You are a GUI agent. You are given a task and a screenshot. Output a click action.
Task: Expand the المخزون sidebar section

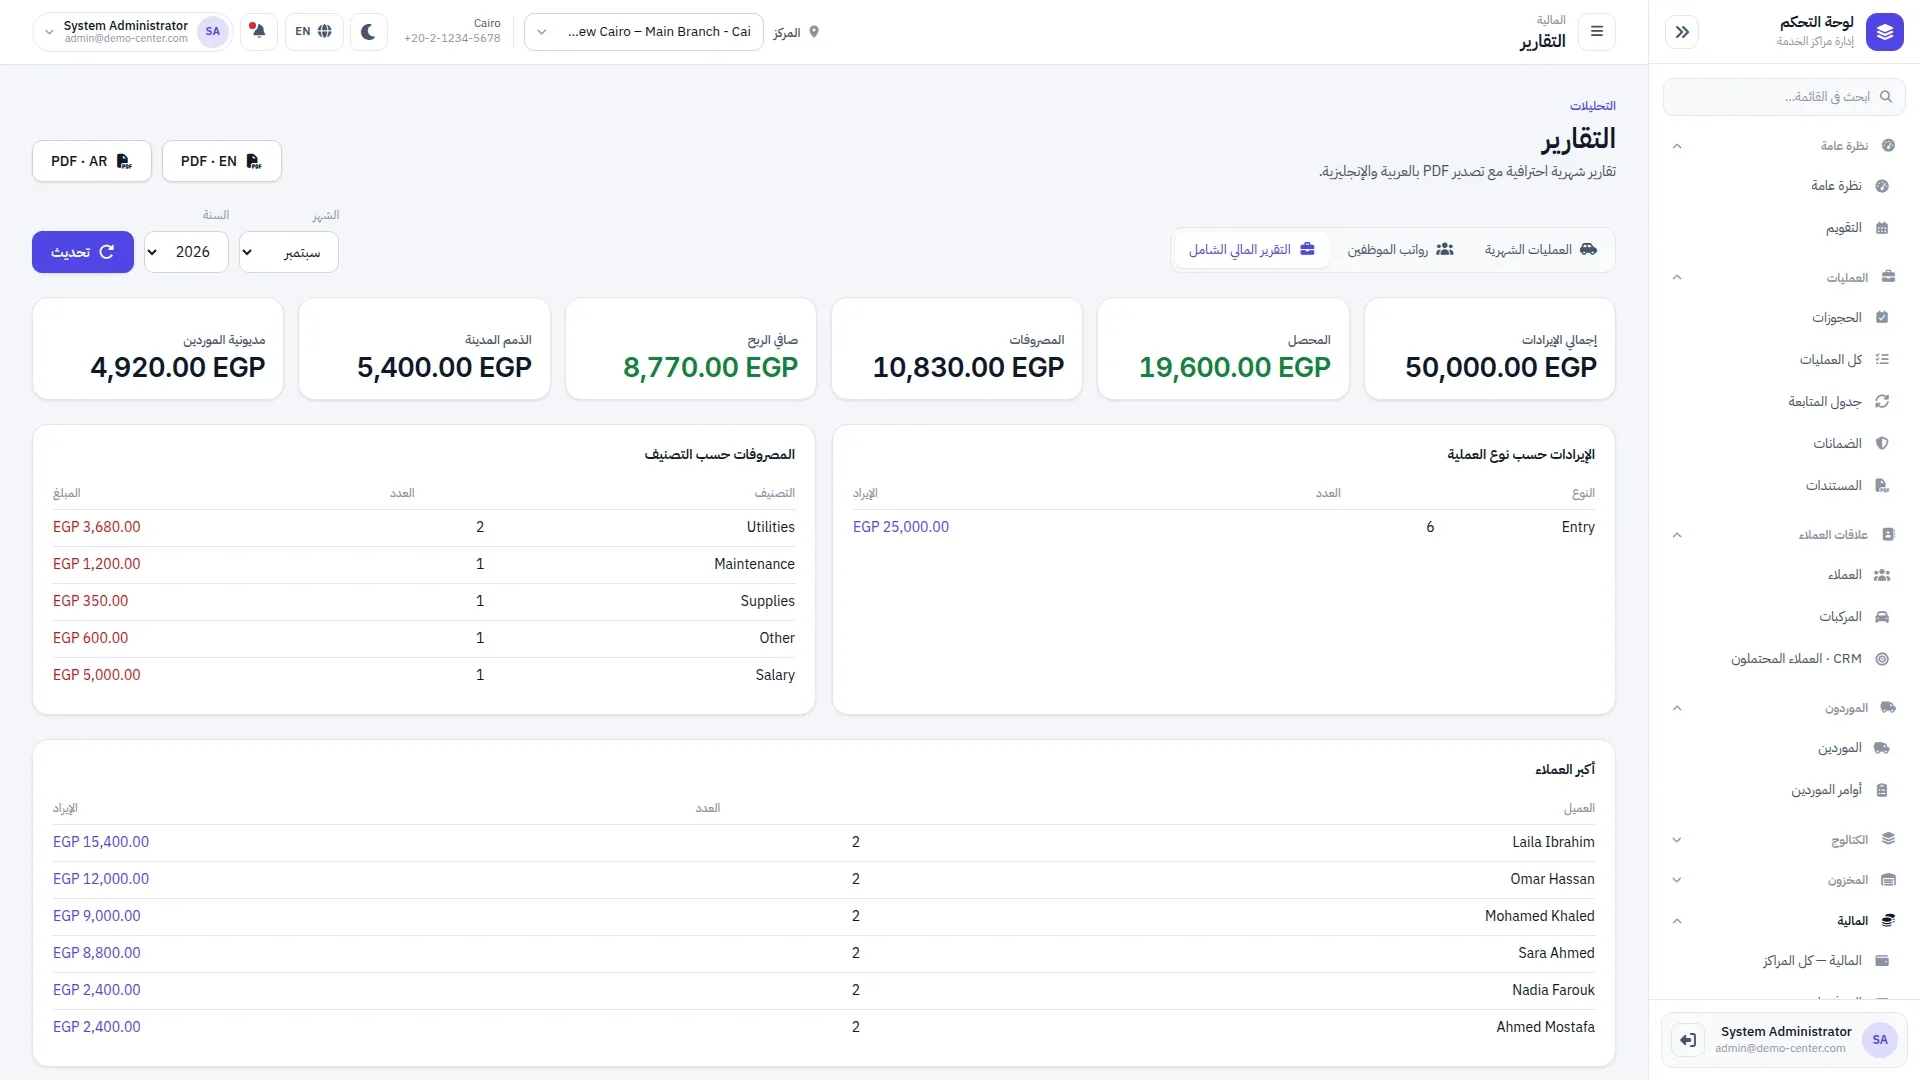tap(1677, 881)
